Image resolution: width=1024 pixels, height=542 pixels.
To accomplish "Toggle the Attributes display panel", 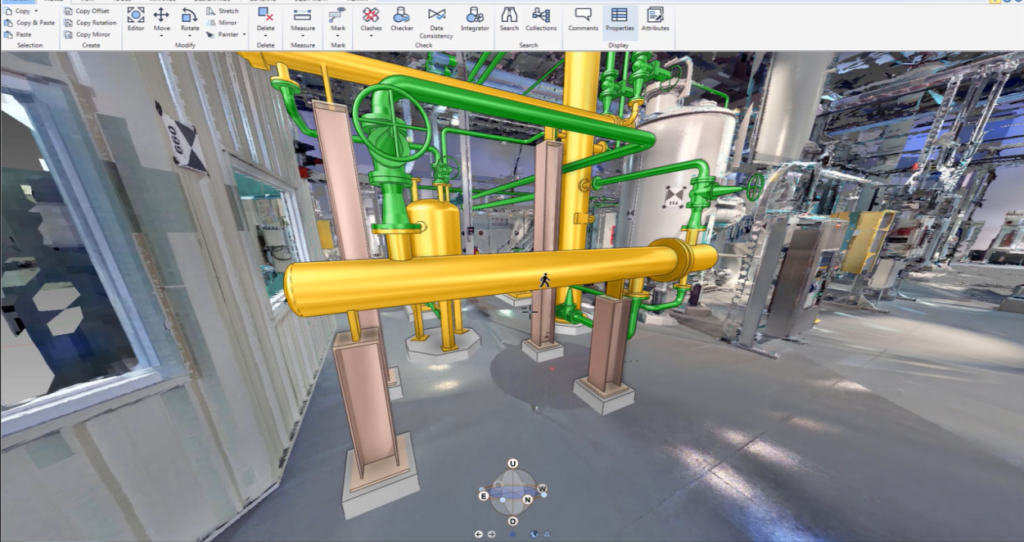I will click(x=655, y=18).
